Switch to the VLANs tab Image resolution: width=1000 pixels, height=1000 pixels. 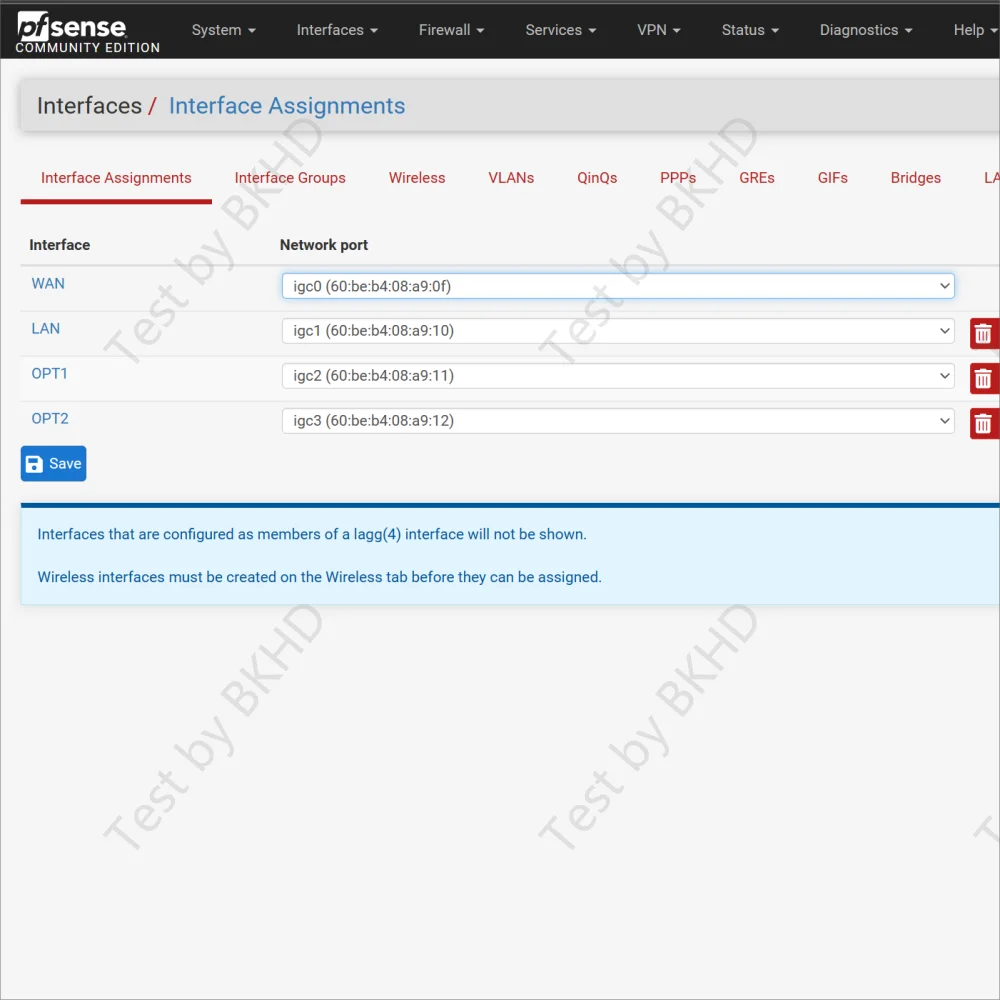[511, 178]
